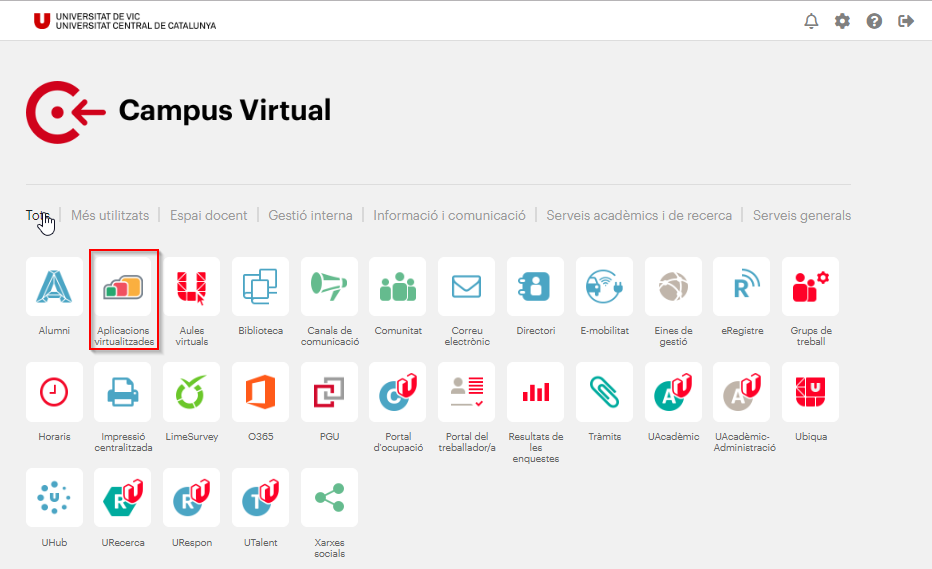The height and width of the screenshot is (569, 932).
Task: Click the Correu electrònic envelope icon
Action: (x=466, y=287)
